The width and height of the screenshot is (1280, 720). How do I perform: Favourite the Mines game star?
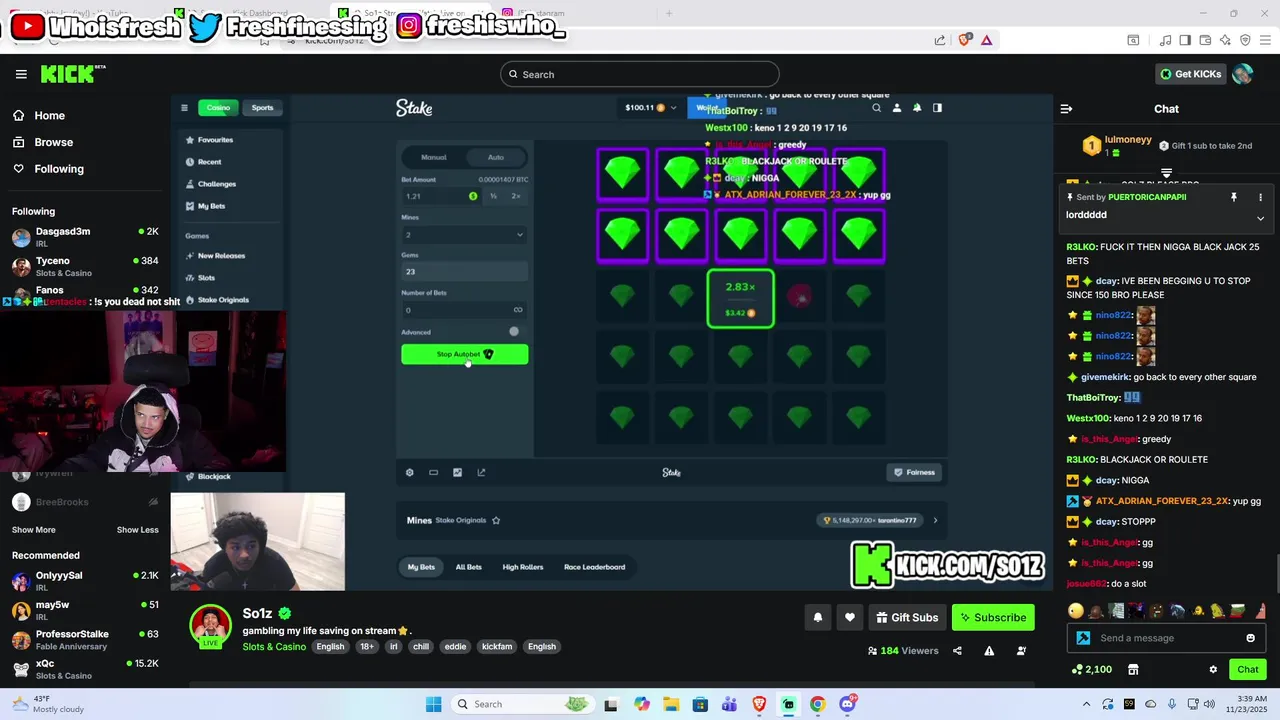click(x=496, y=520)
